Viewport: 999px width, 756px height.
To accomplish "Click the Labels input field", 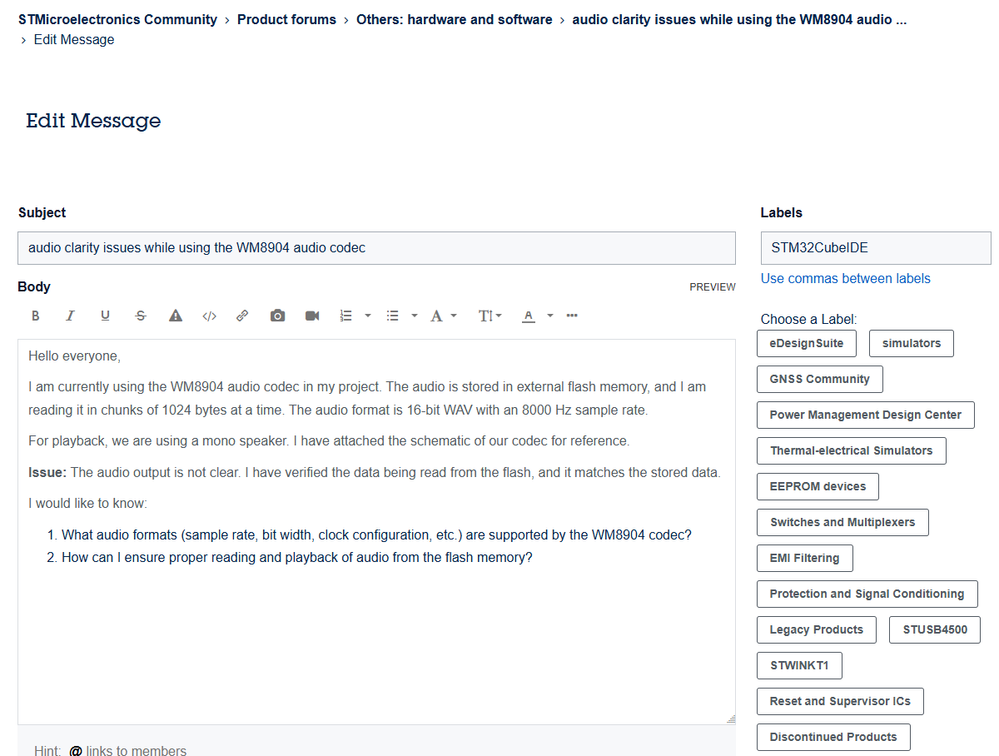I will 876,248.
